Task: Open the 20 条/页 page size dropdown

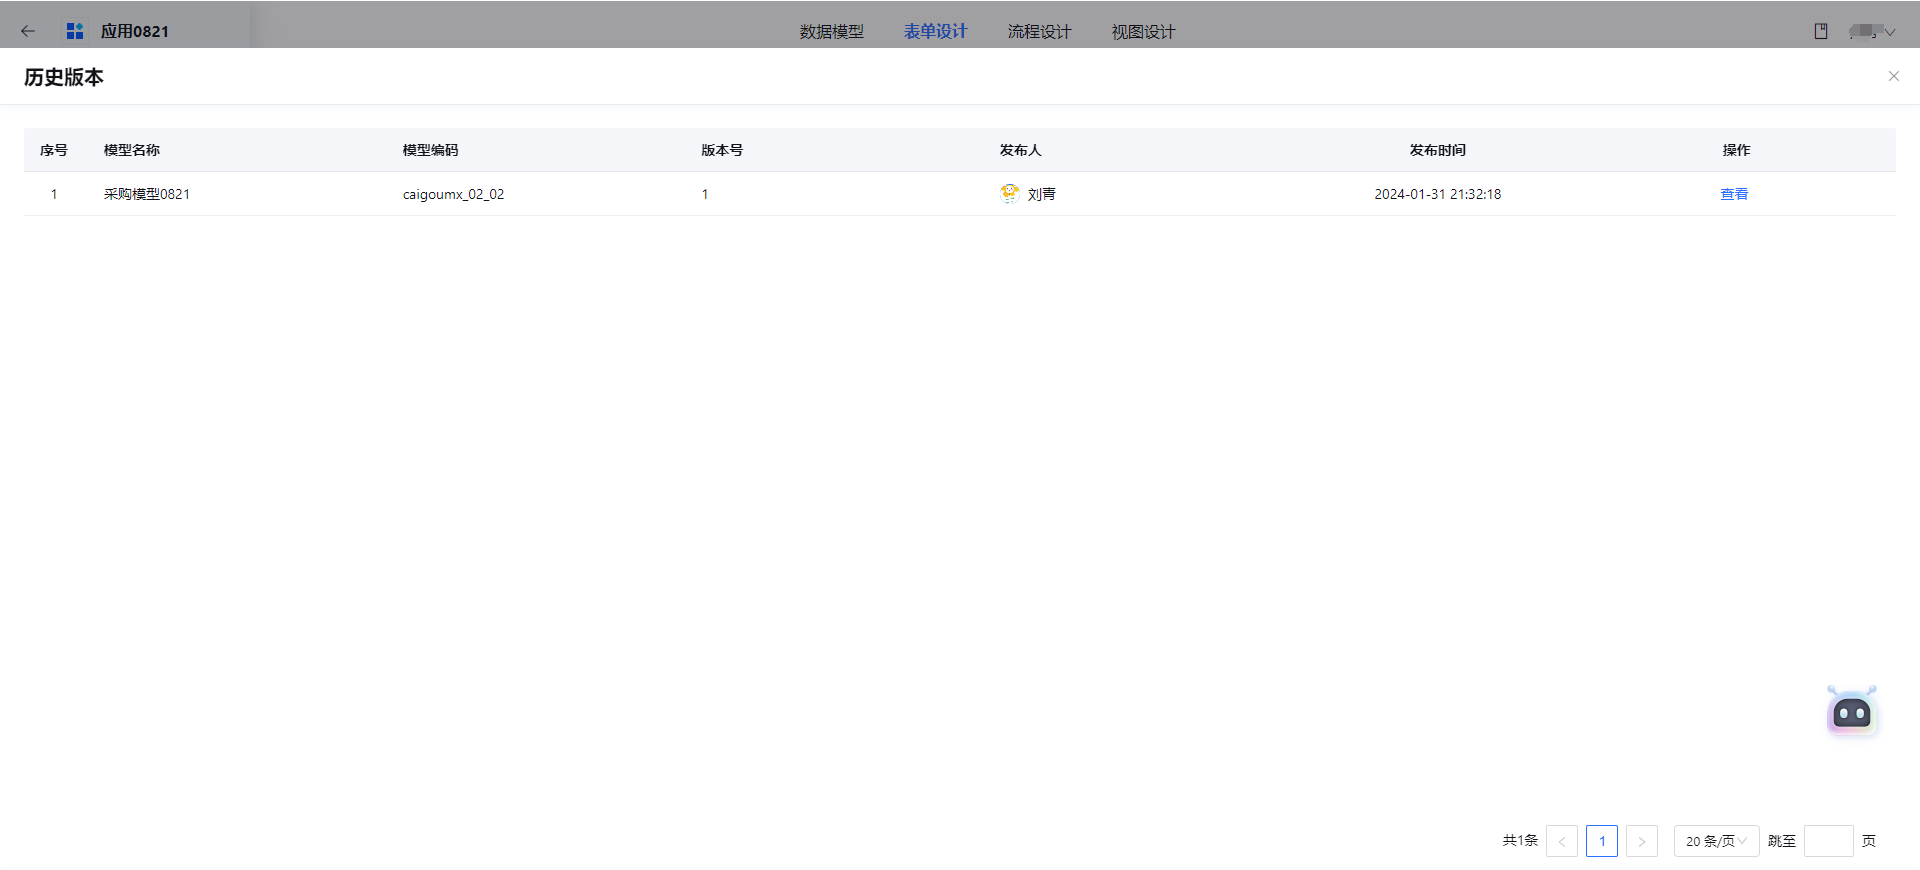Action: point(1716,841)
